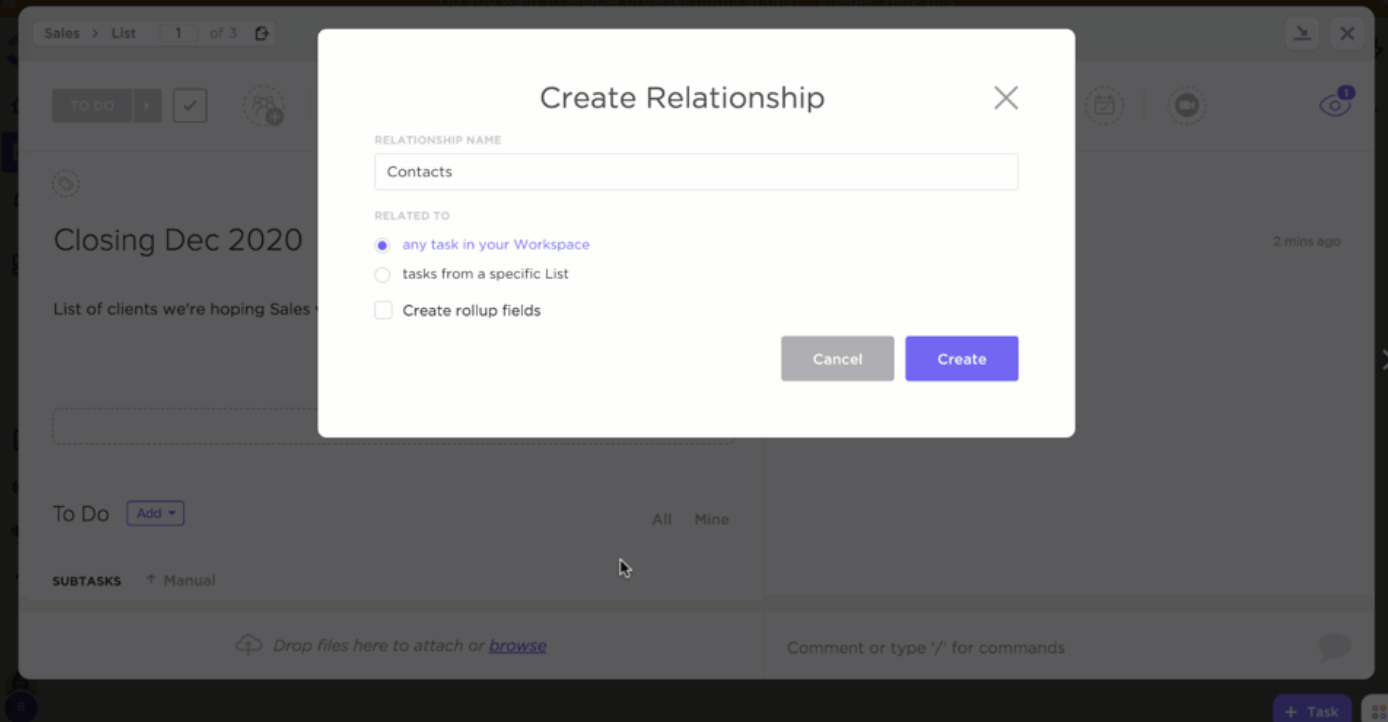
Task: Open the watchers eye icon
Action: pyautogui.click(x=1335, y=105)
